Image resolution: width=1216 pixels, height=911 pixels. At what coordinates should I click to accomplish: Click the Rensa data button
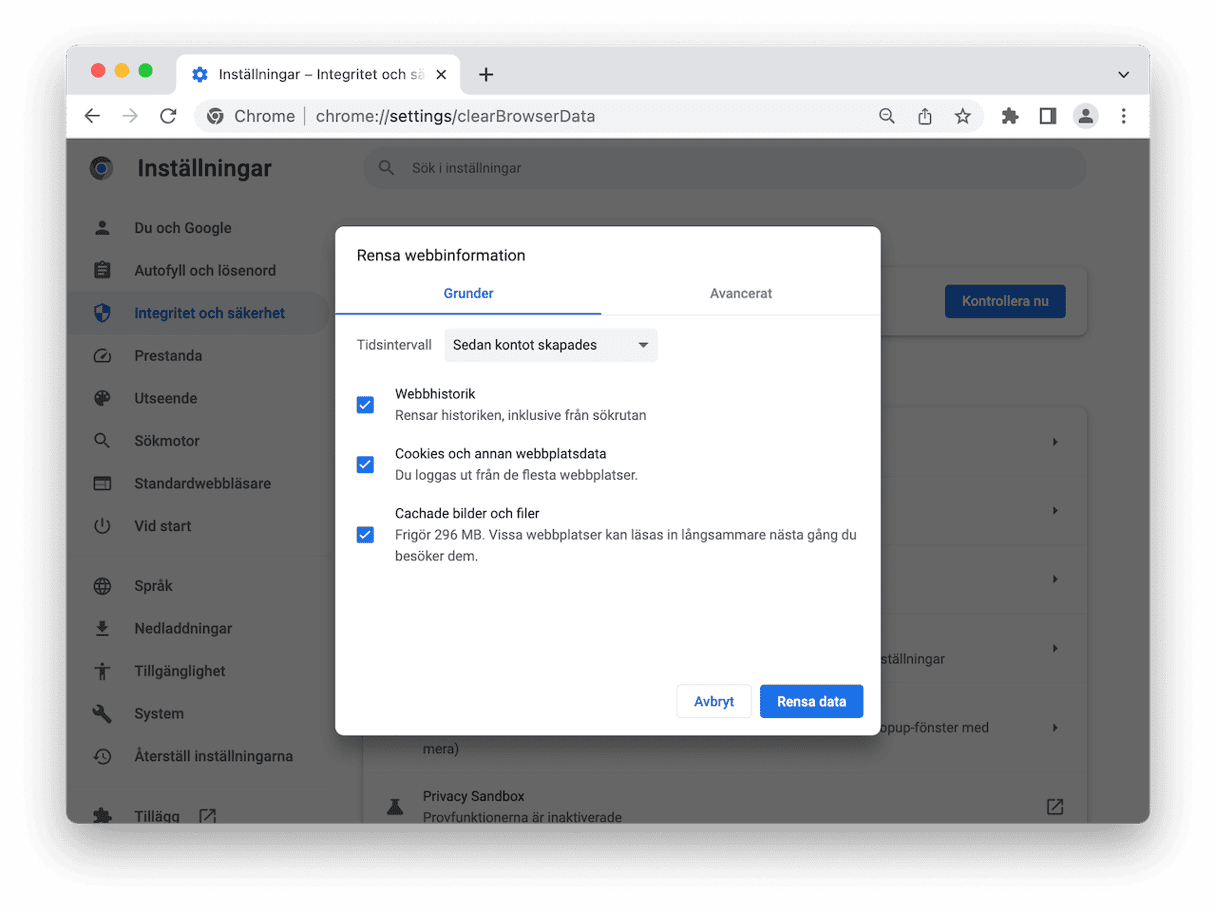[812, 702]
